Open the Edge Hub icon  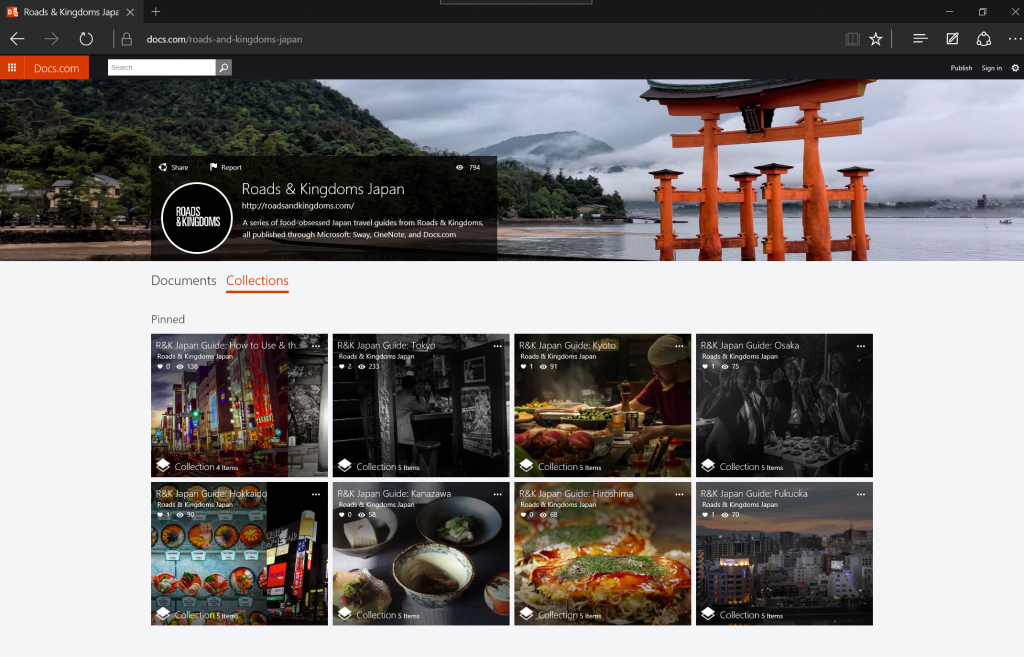pyautogui.click(x=920, y=39)
